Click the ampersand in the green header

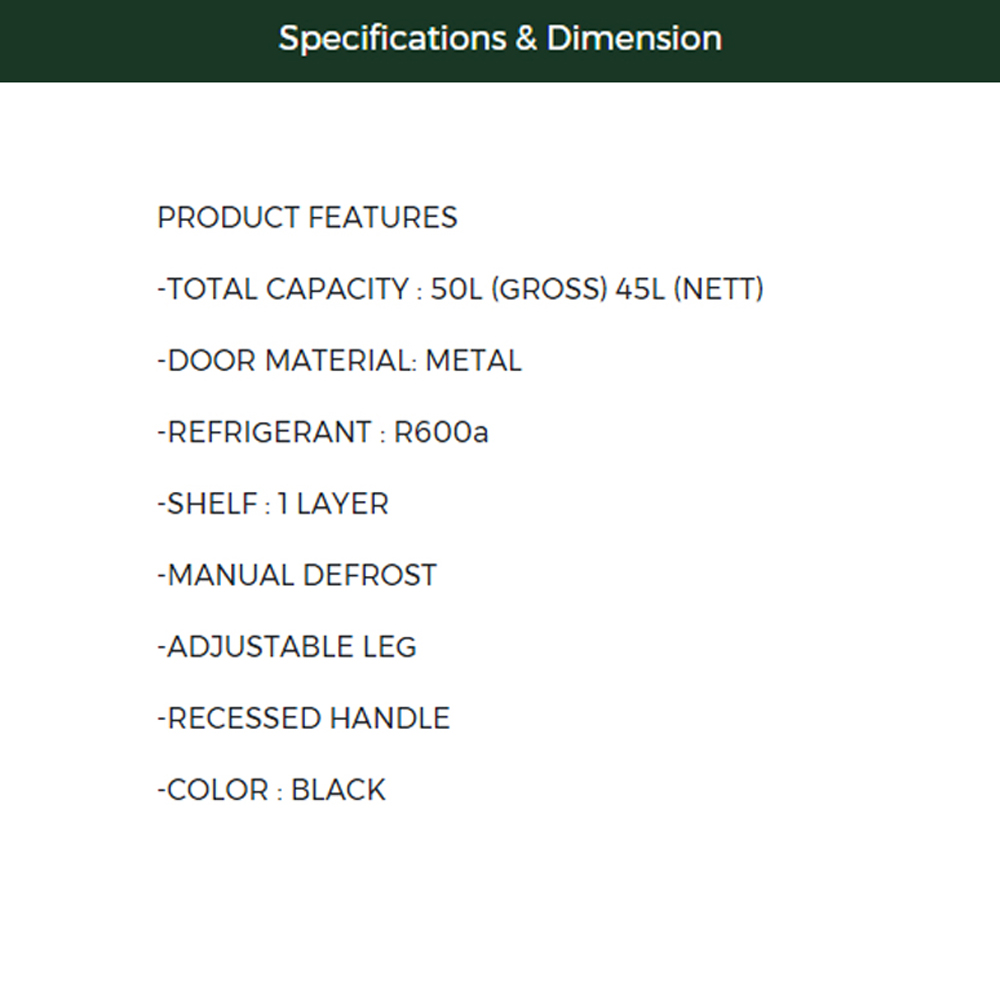[x=526, y=39]
